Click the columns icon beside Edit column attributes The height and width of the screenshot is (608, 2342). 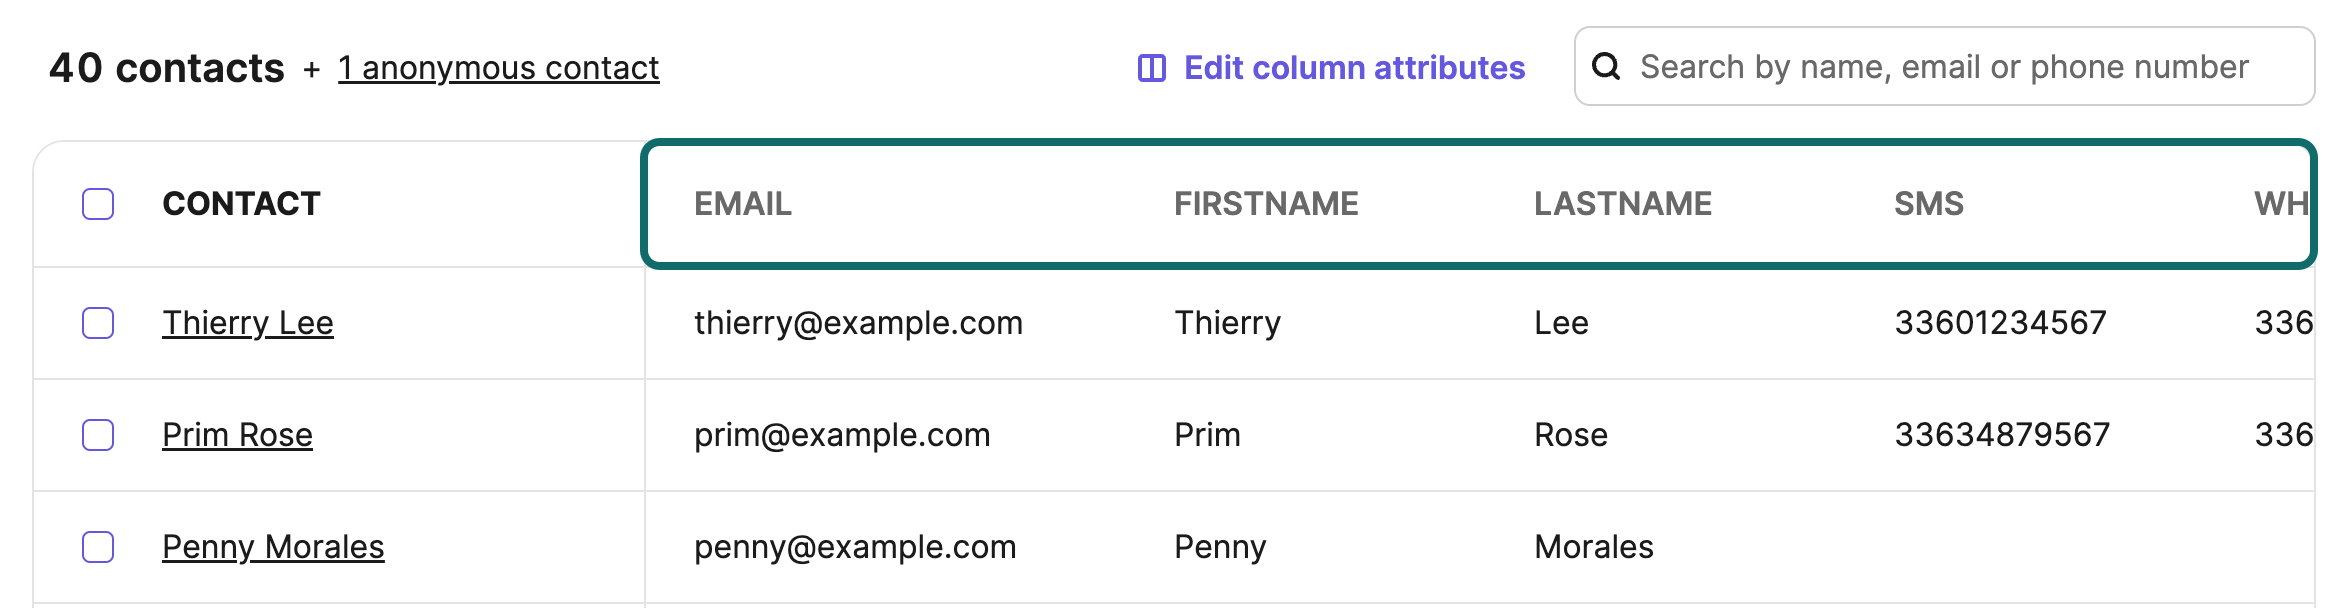[1152, 68]
